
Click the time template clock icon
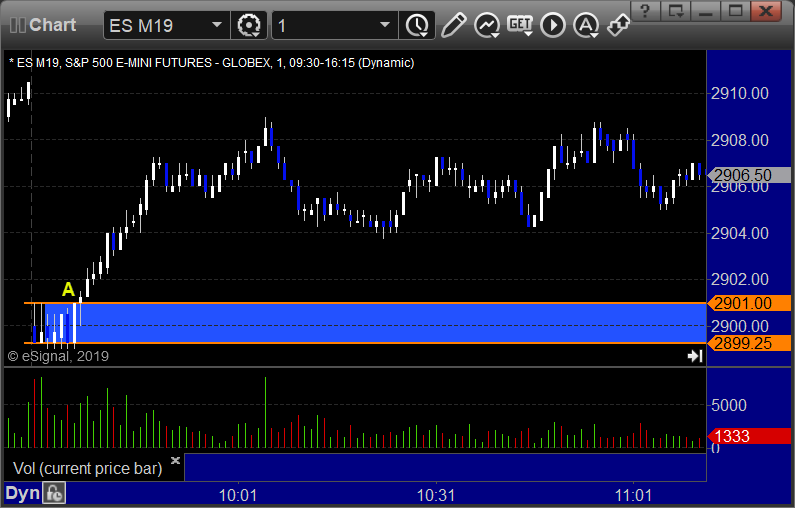pyautogui.click(x=417, y=25)
